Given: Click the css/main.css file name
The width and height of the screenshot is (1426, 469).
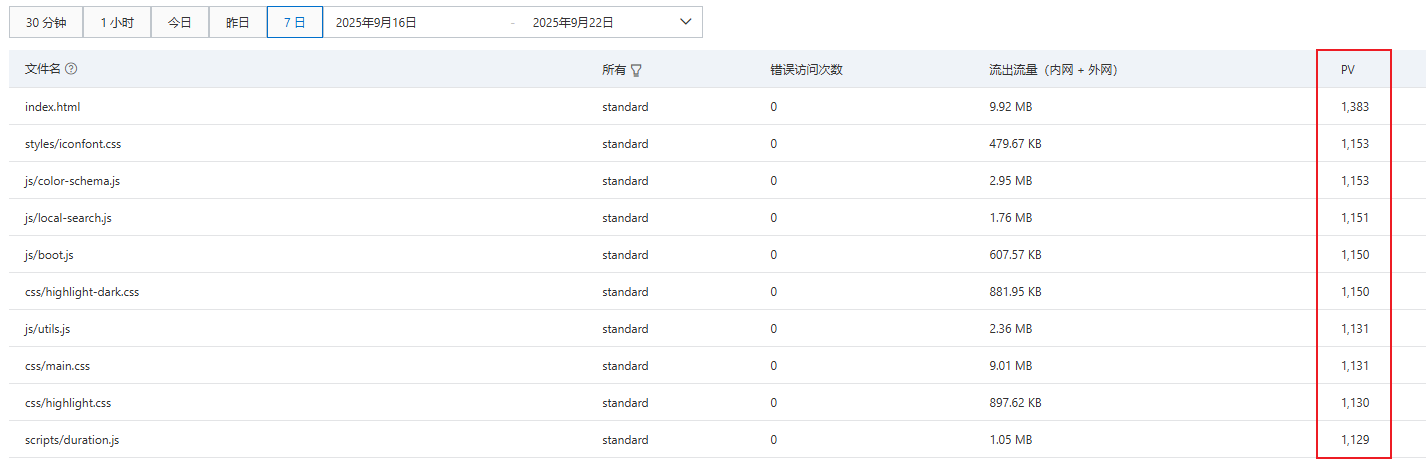Looking at the screenshot, I should (57, 366).
